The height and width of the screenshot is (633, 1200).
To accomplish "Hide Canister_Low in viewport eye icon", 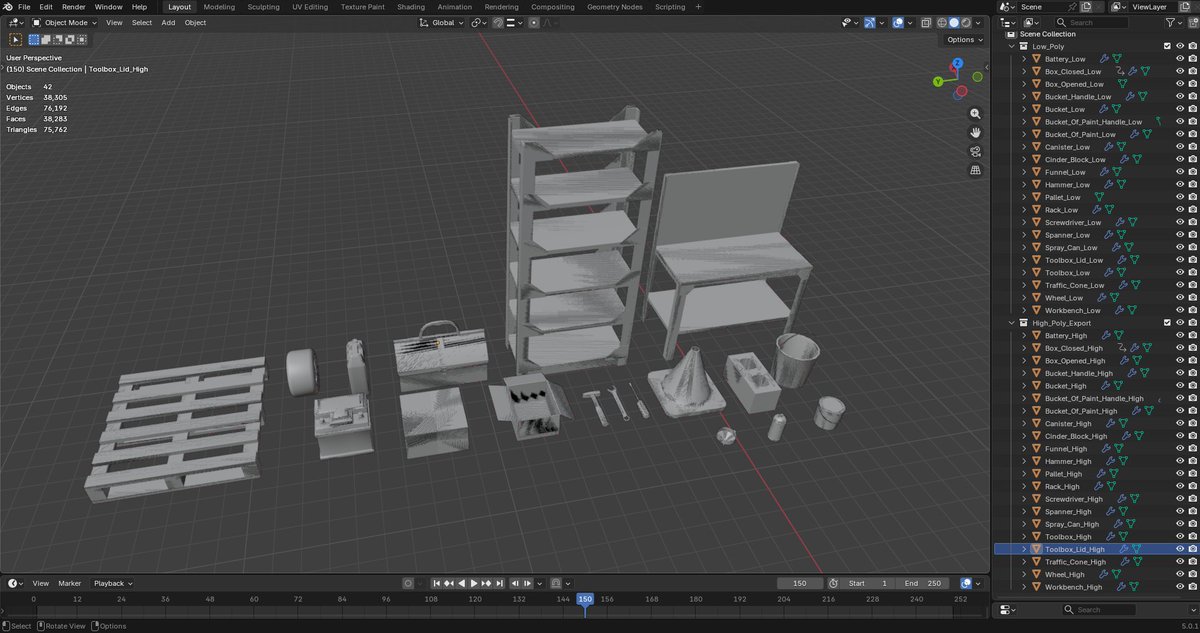I will [x=1180, y=147].
